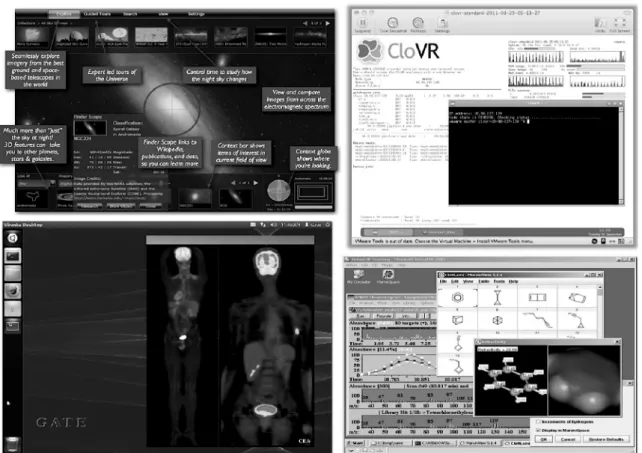642x453 pixels.
Task: Click the Restore Defaults button
Action: coord(606,439)
